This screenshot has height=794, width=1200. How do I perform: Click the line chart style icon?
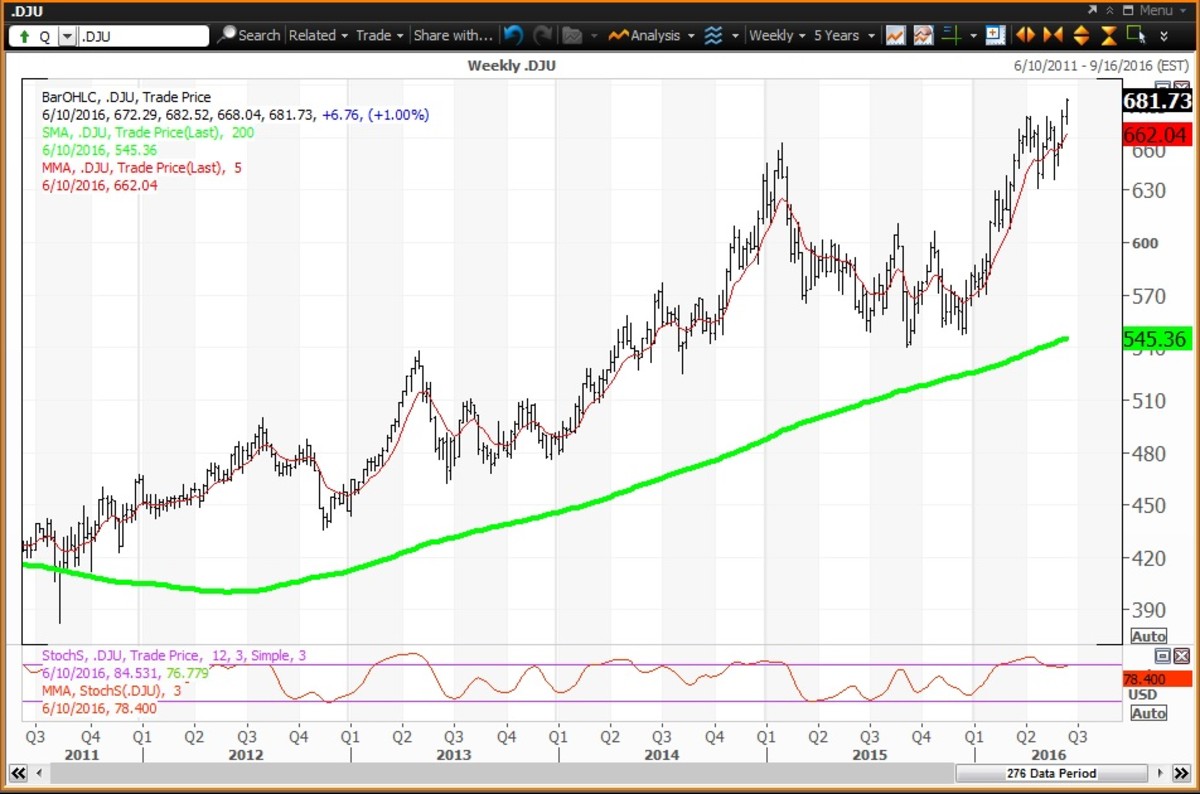coord(895,35)
